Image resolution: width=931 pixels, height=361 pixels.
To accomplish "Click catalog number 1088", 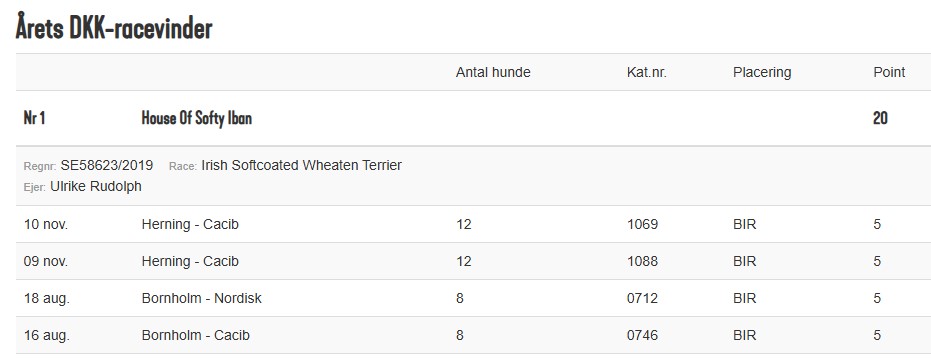I will pos(642,261).
